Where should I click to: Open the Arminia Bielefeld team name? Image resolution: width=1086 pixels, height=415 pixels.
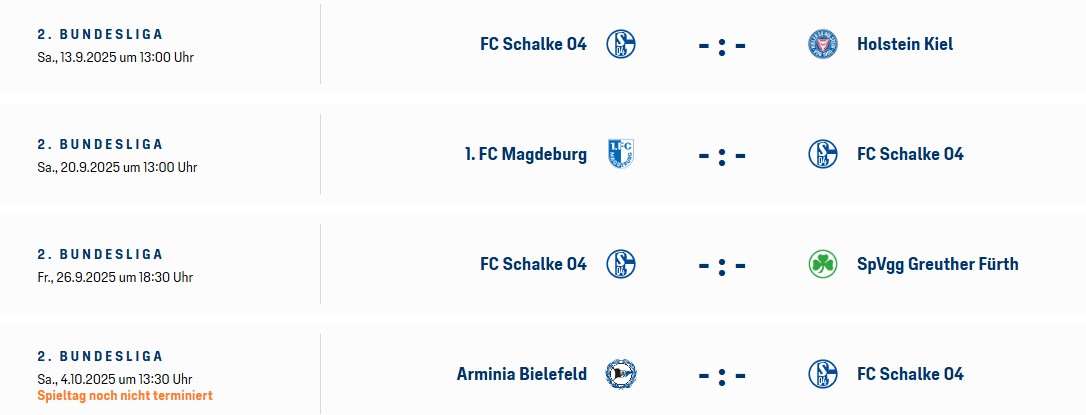click(x=522, y=374)
